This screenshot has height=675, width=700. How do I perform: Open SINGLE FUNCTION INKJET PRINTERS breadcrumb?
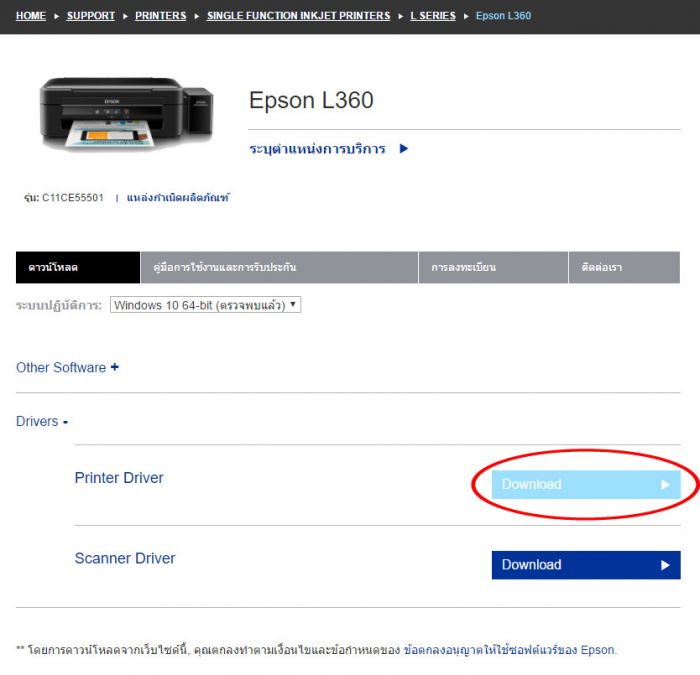pyautogui.click(x=298, y=16)
